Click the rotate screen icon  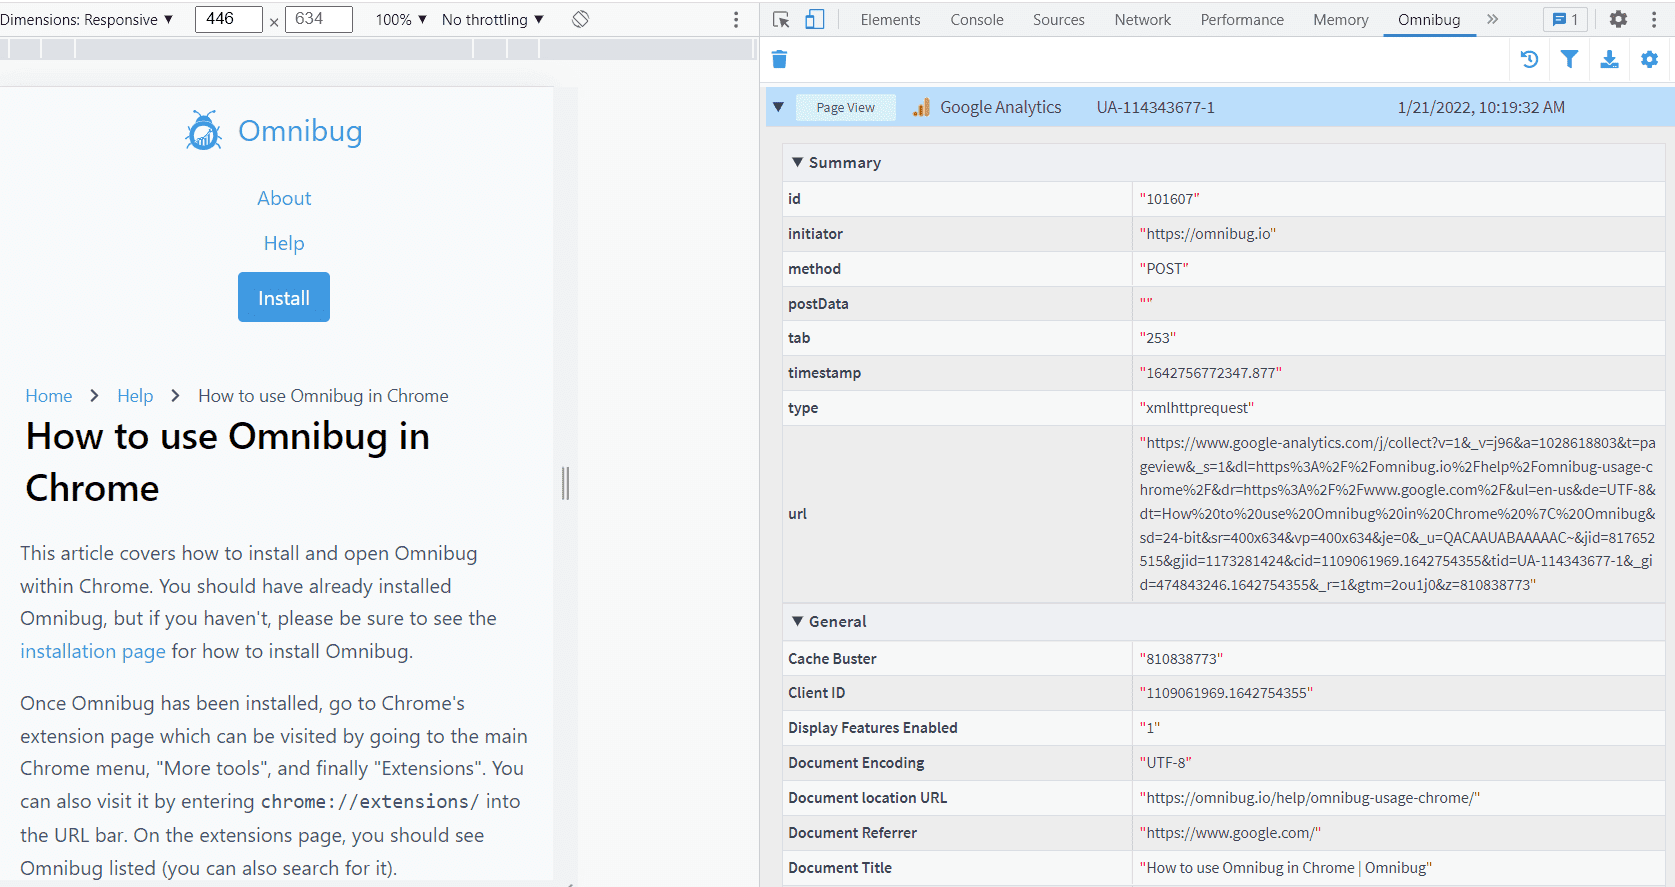(x=580, y=19)
